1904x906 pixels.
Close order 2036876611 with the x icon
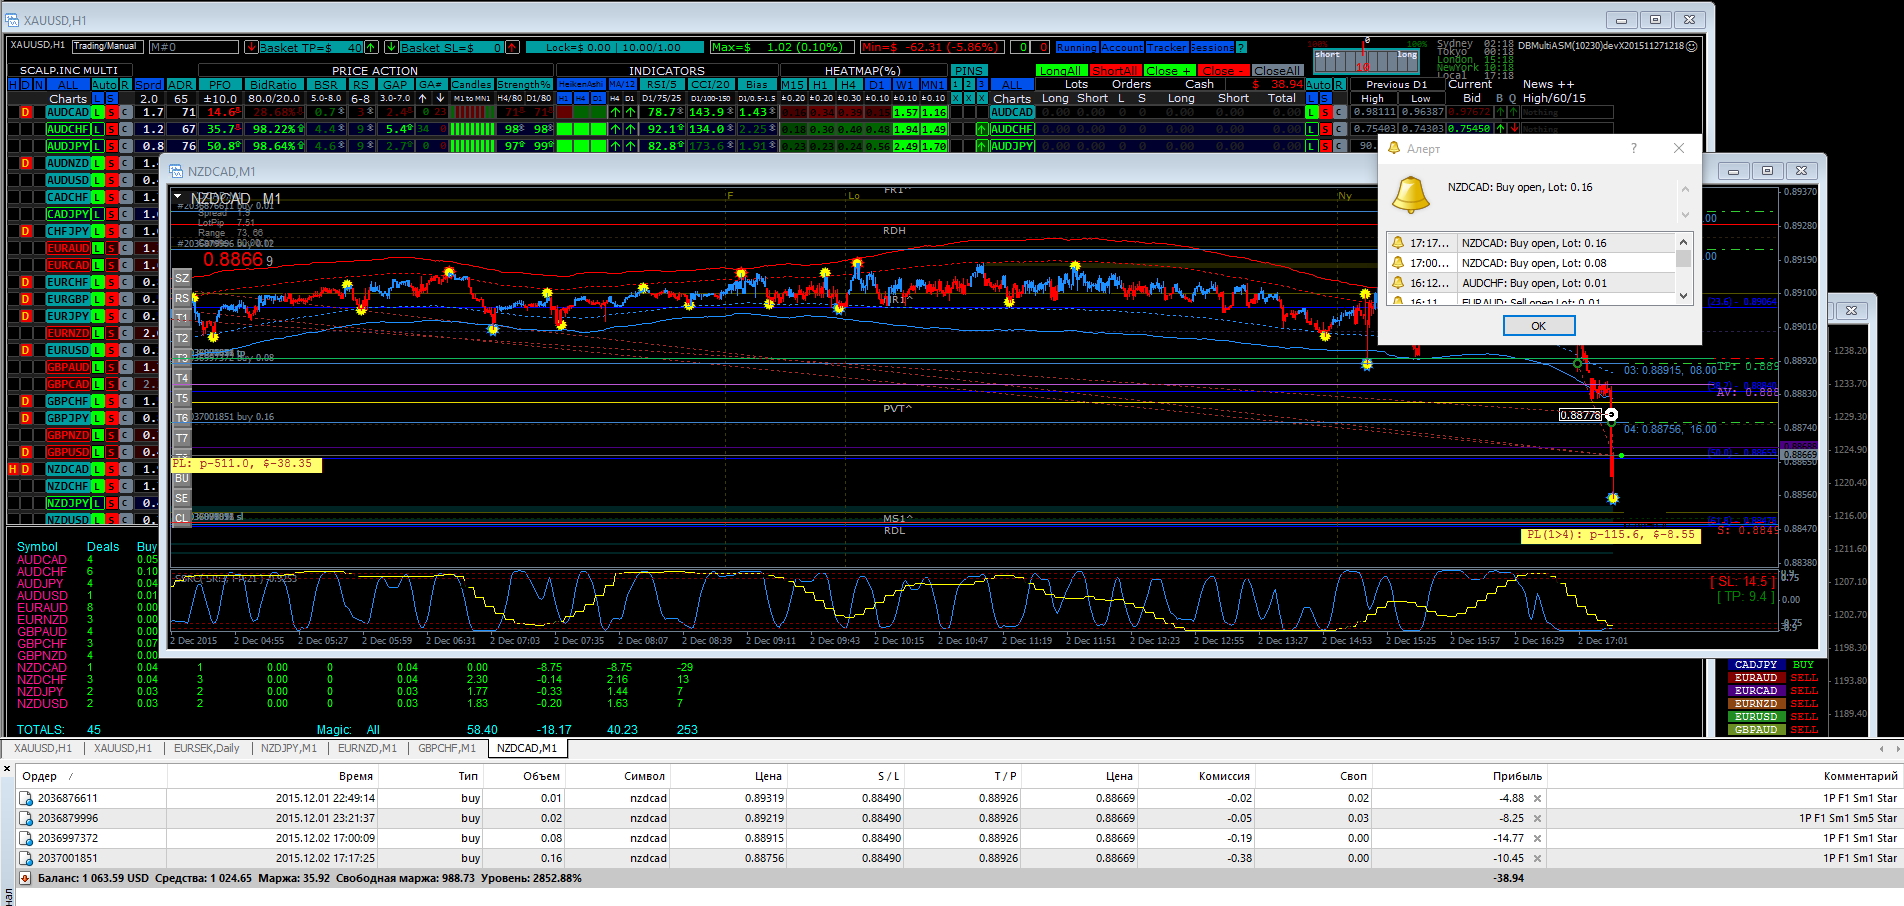click(1538, 799)
